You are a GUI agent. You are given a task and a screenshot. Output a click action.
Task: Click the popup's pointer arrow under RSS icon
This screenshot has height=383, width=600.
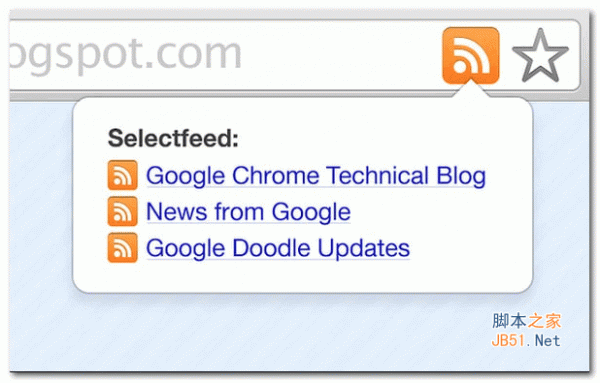point(471,90)
